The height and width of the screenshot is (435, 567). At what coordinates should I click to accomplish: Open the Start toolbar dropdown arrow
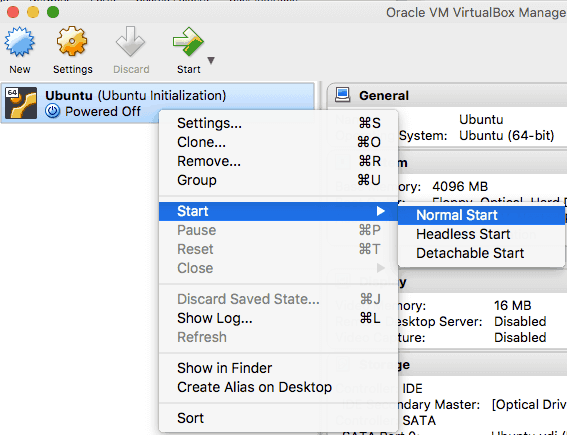211,60
